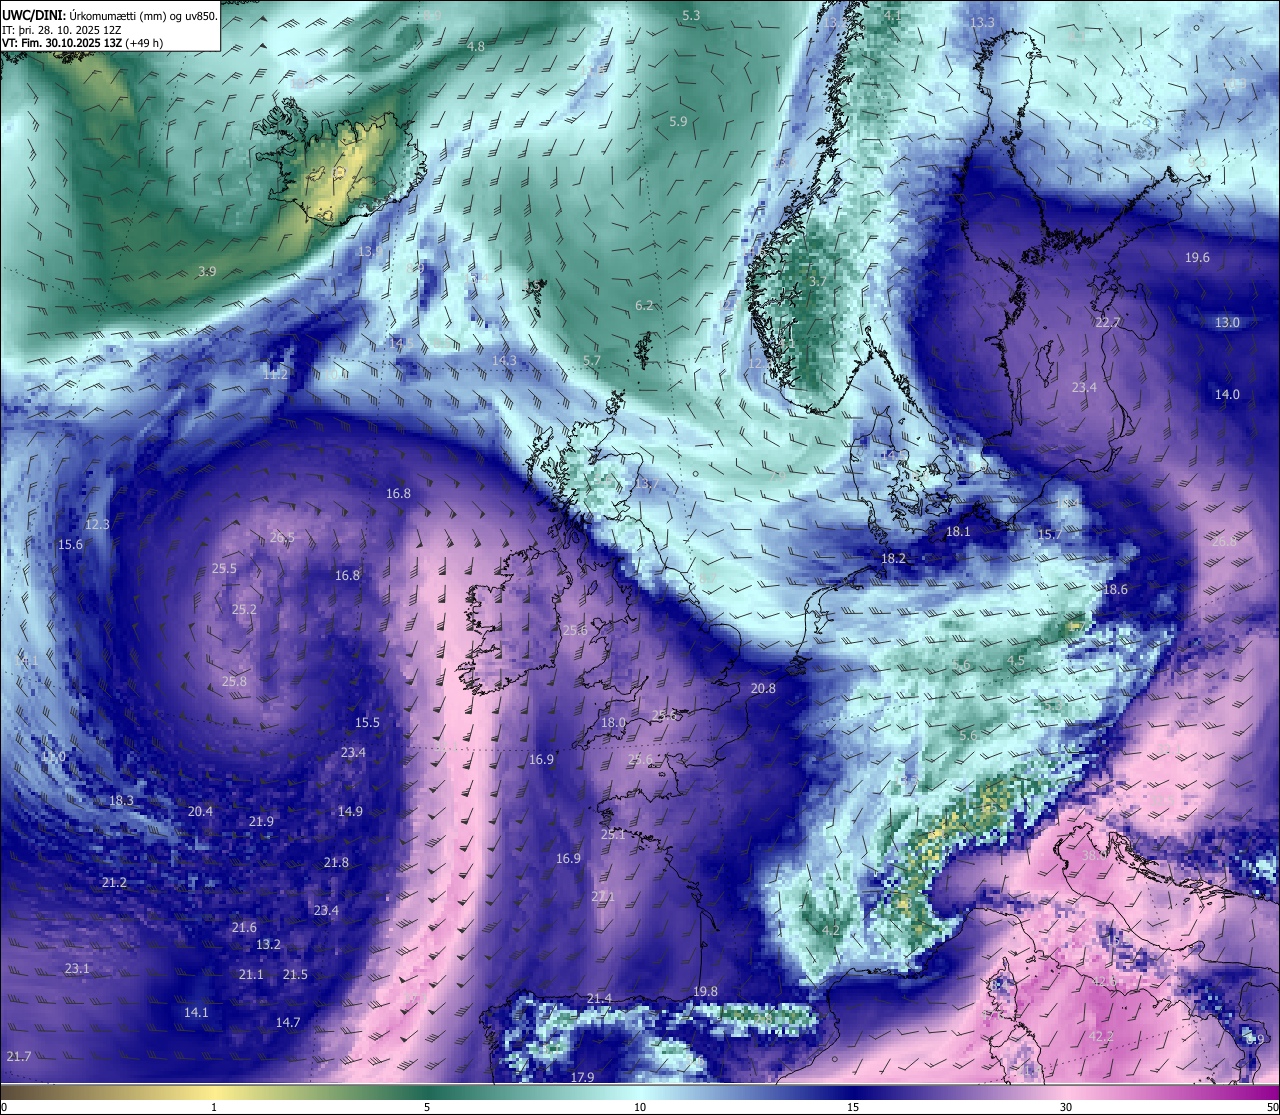
Task: Click the 15.7 value over Poland coast
Action: pyautogui.click(x=1050, y=535)
